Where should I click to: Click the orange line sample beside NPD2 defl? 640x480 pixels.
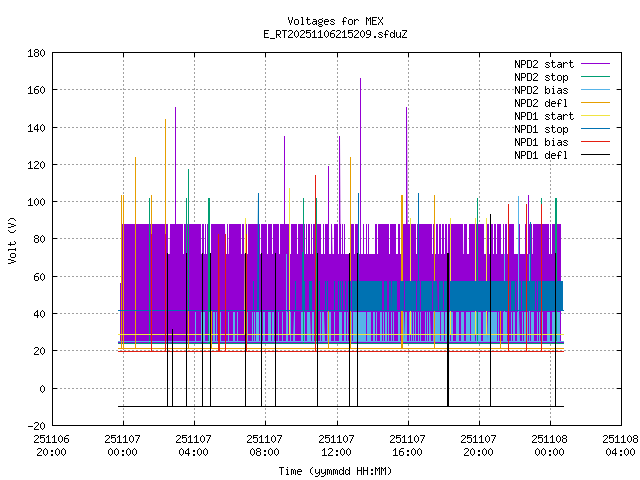(x=595, y=103)
